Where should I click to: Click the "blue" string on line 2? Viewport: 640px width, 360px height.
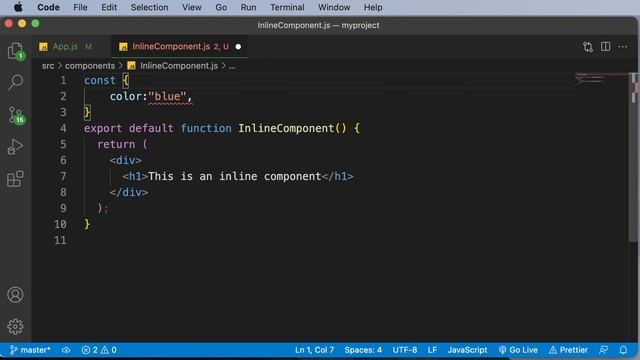click(x=167, y=96)
